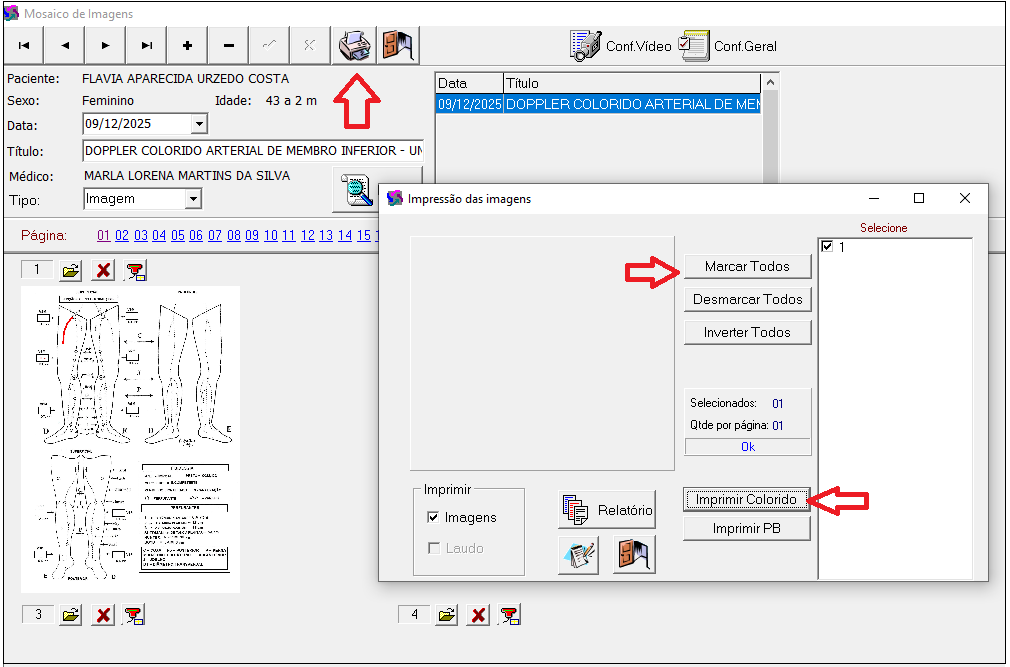Click the open folder icon for image slot 1
The height and width of the screenshot is (667, 1010).
pos(70,271)
